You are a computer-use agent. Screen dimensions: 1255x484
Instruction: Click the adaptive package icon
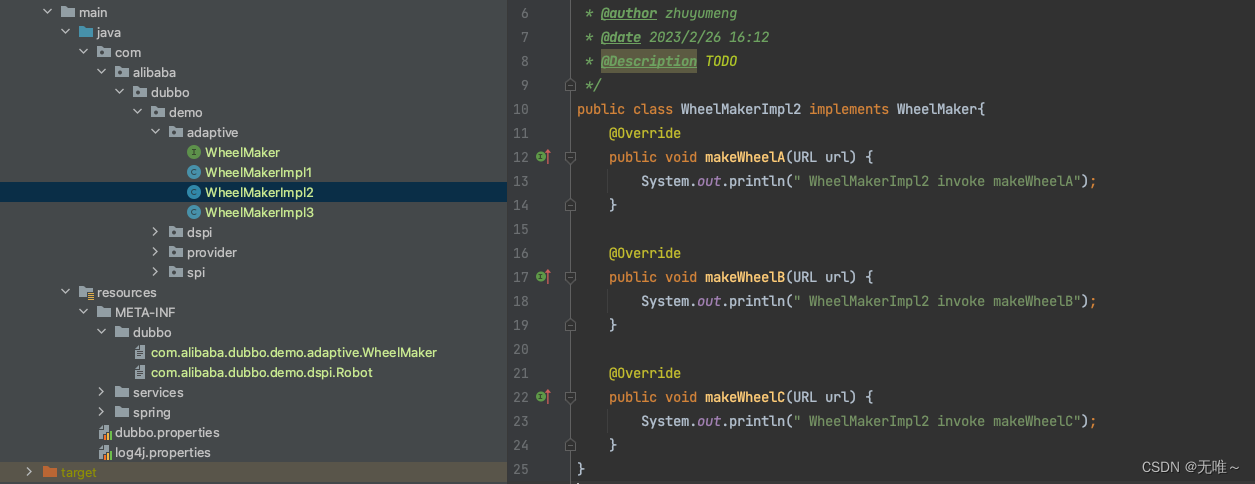tap(176, 132)
